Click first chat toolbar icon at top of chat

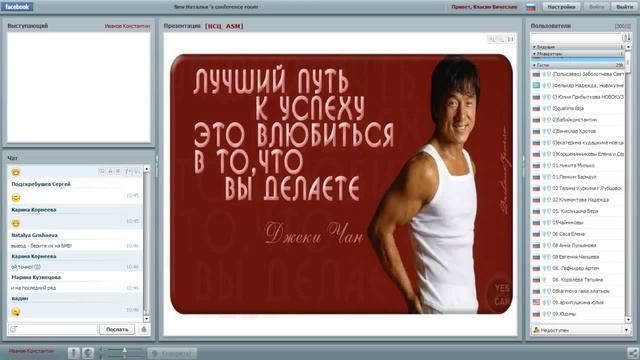tap(102, 171)
